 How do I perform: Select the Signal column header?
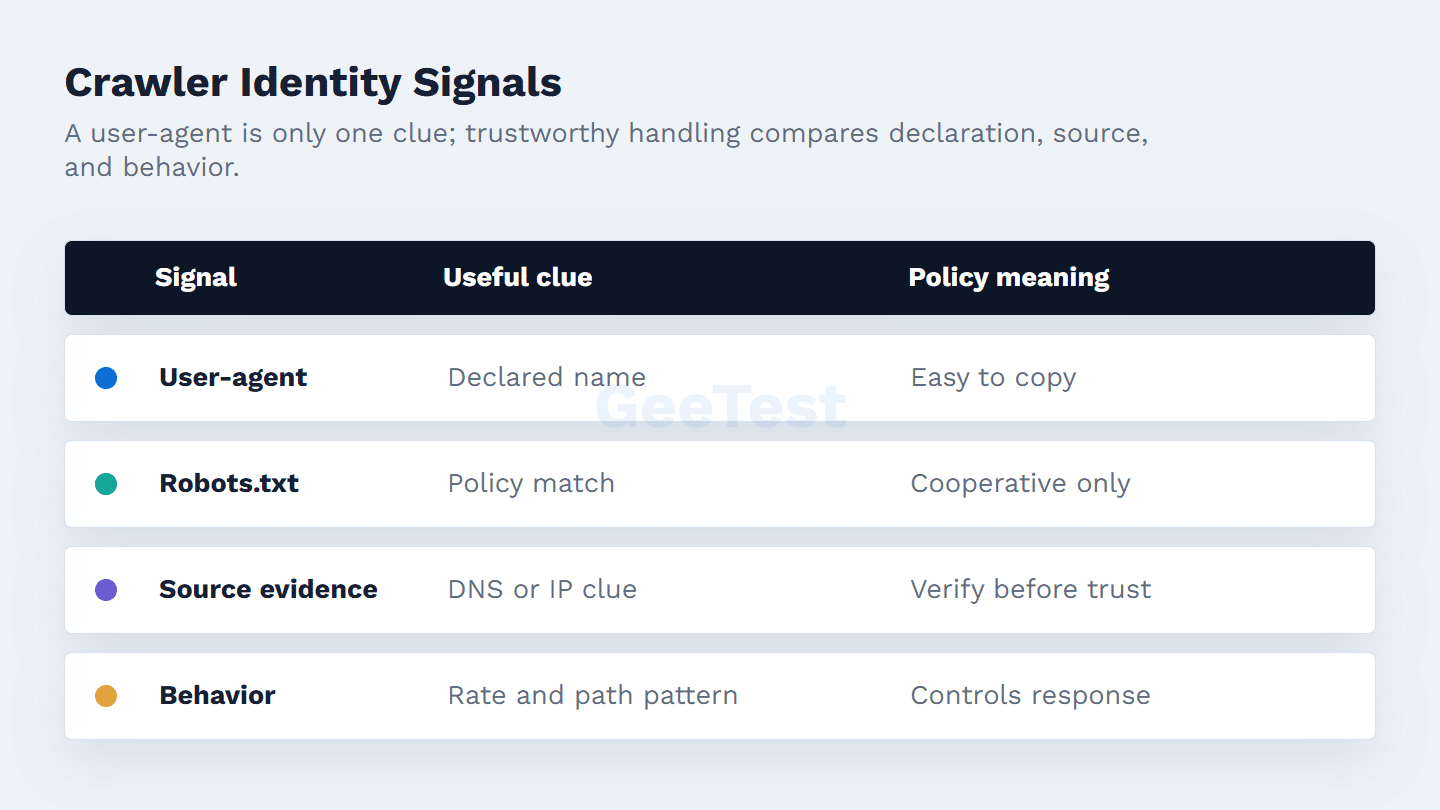pos(196,278)
